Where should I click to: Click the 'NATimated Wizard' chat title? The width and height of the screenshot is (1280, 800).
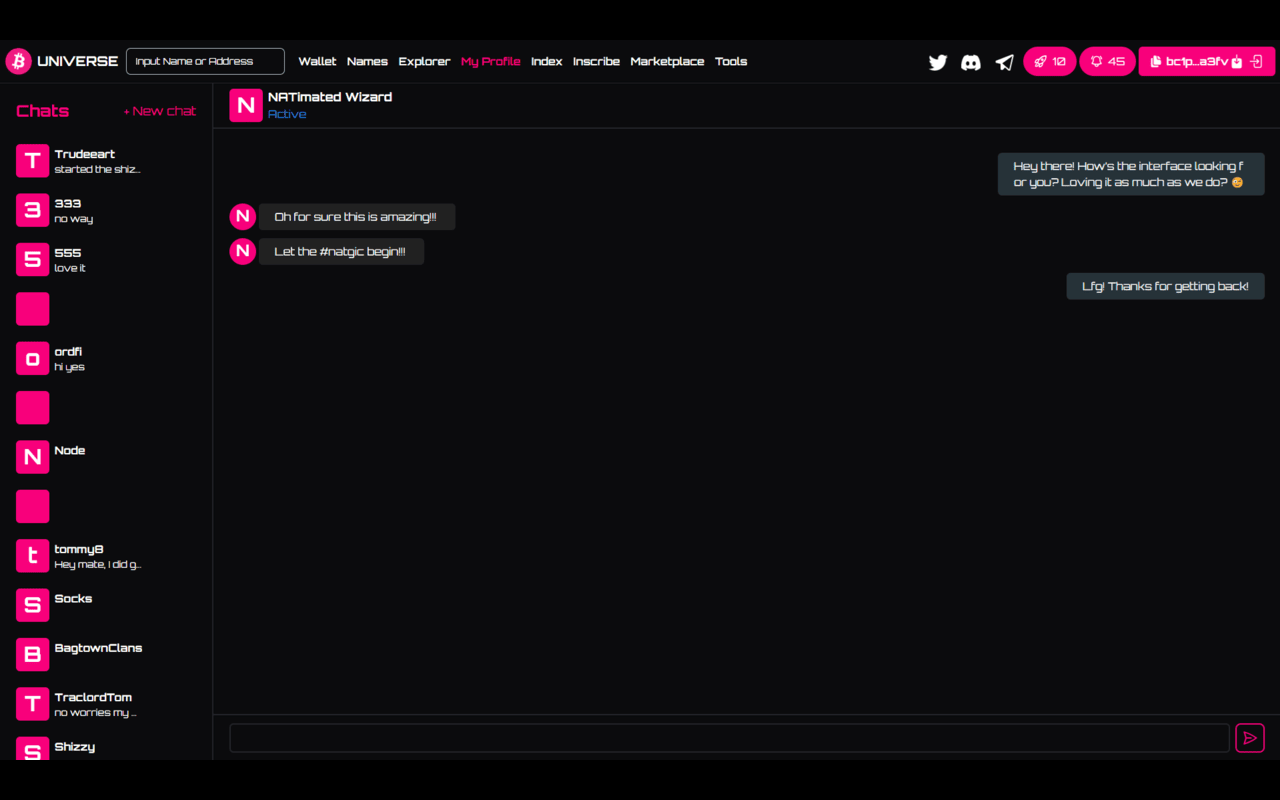330,97
